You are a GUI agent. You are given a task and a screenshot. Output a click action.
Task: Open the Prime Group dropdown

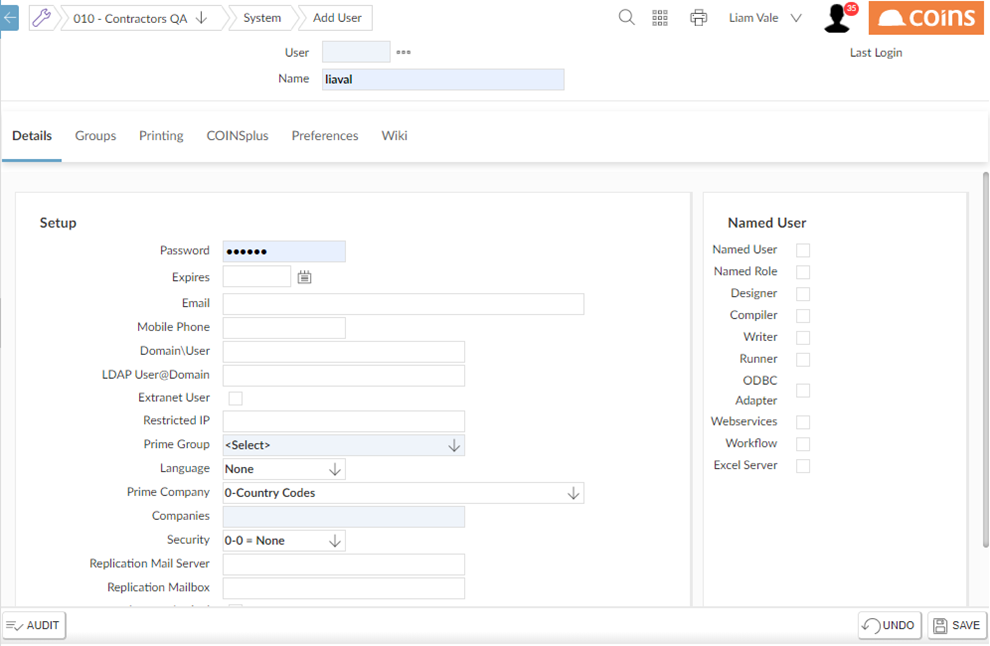coord(455,444)
